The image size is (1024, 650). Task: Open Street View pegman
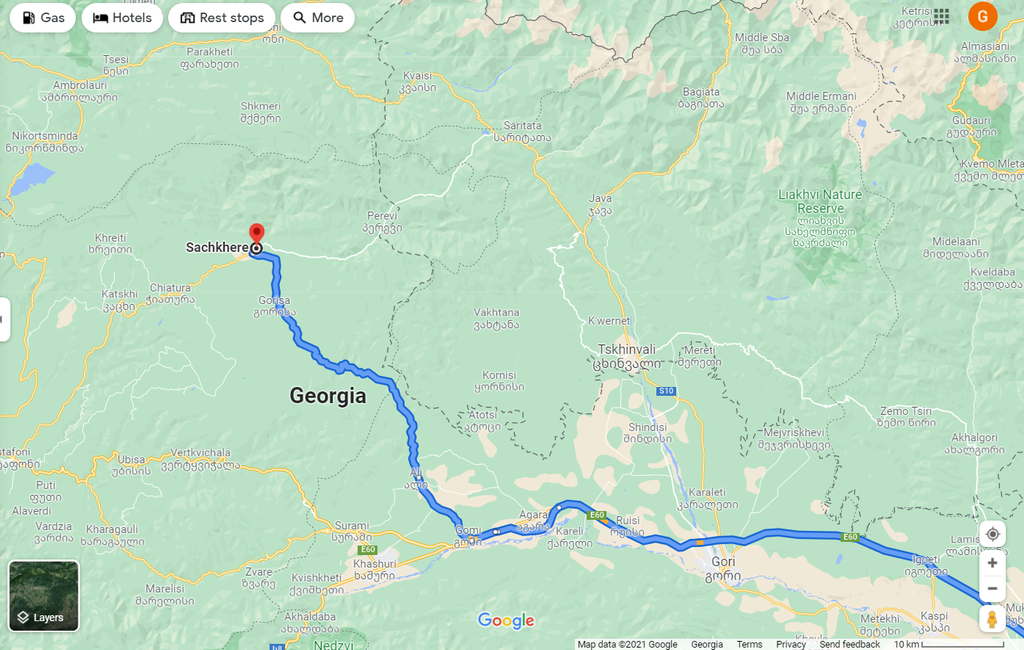(x=992, y=619)
